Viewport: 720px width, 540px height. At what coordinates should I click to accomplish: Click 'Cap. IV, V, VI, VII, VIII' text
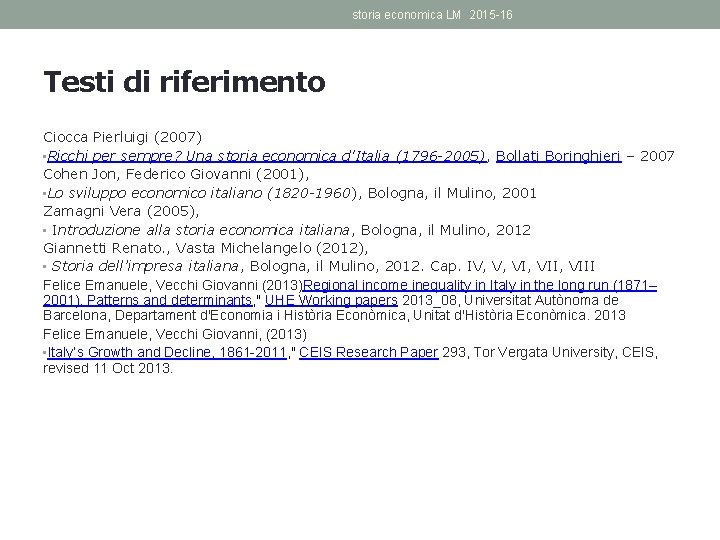tap(512, 266)
